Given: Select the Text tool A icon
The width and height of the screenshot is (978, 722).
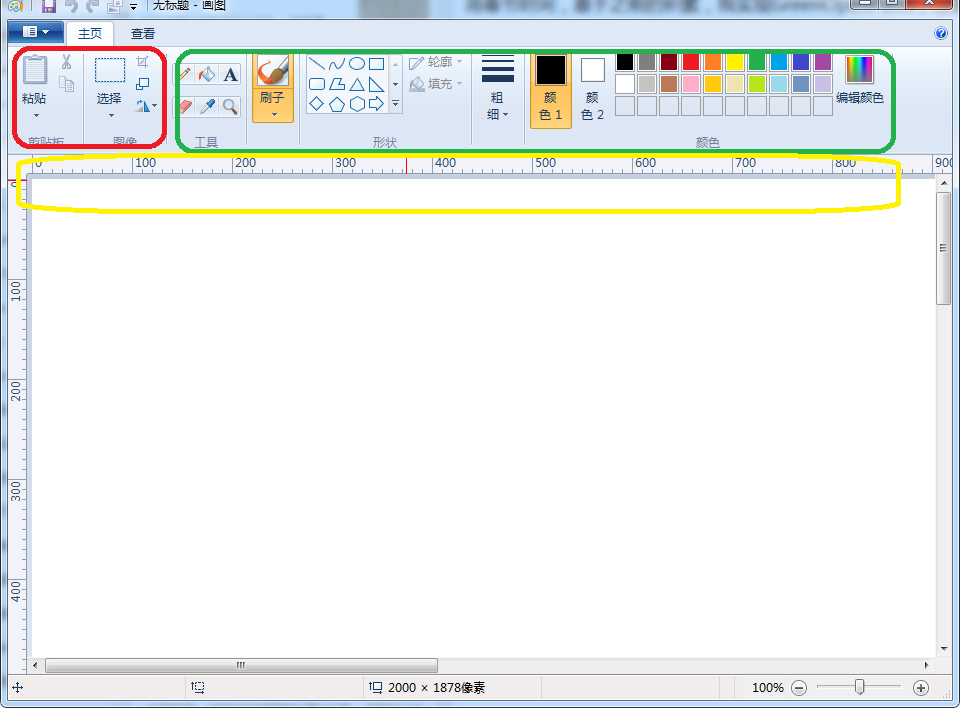Looking at the screenshot, I should pyautogui.click(x=230, y=75).
